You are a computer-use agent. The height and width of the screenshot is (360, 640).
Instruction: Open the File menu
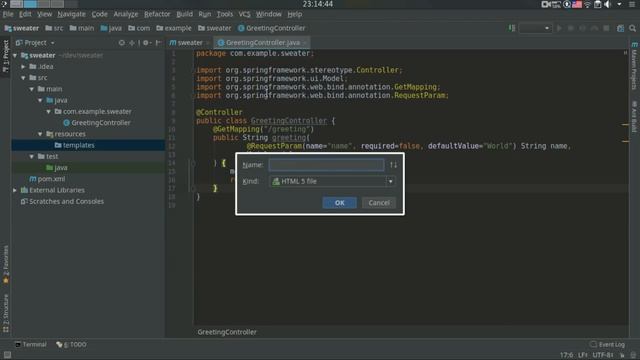pos(8,14)
